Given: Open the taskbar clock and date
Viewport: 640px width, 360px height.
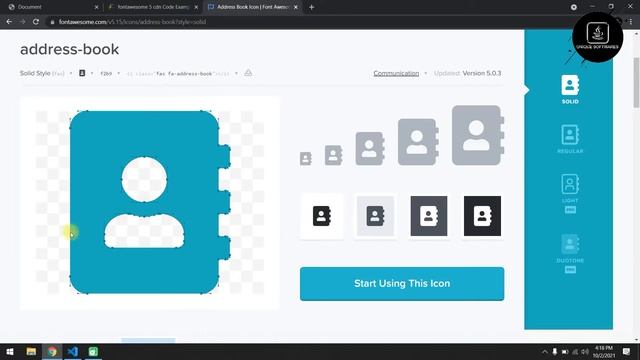Looking at the screenshot, I should pos(604,351).
